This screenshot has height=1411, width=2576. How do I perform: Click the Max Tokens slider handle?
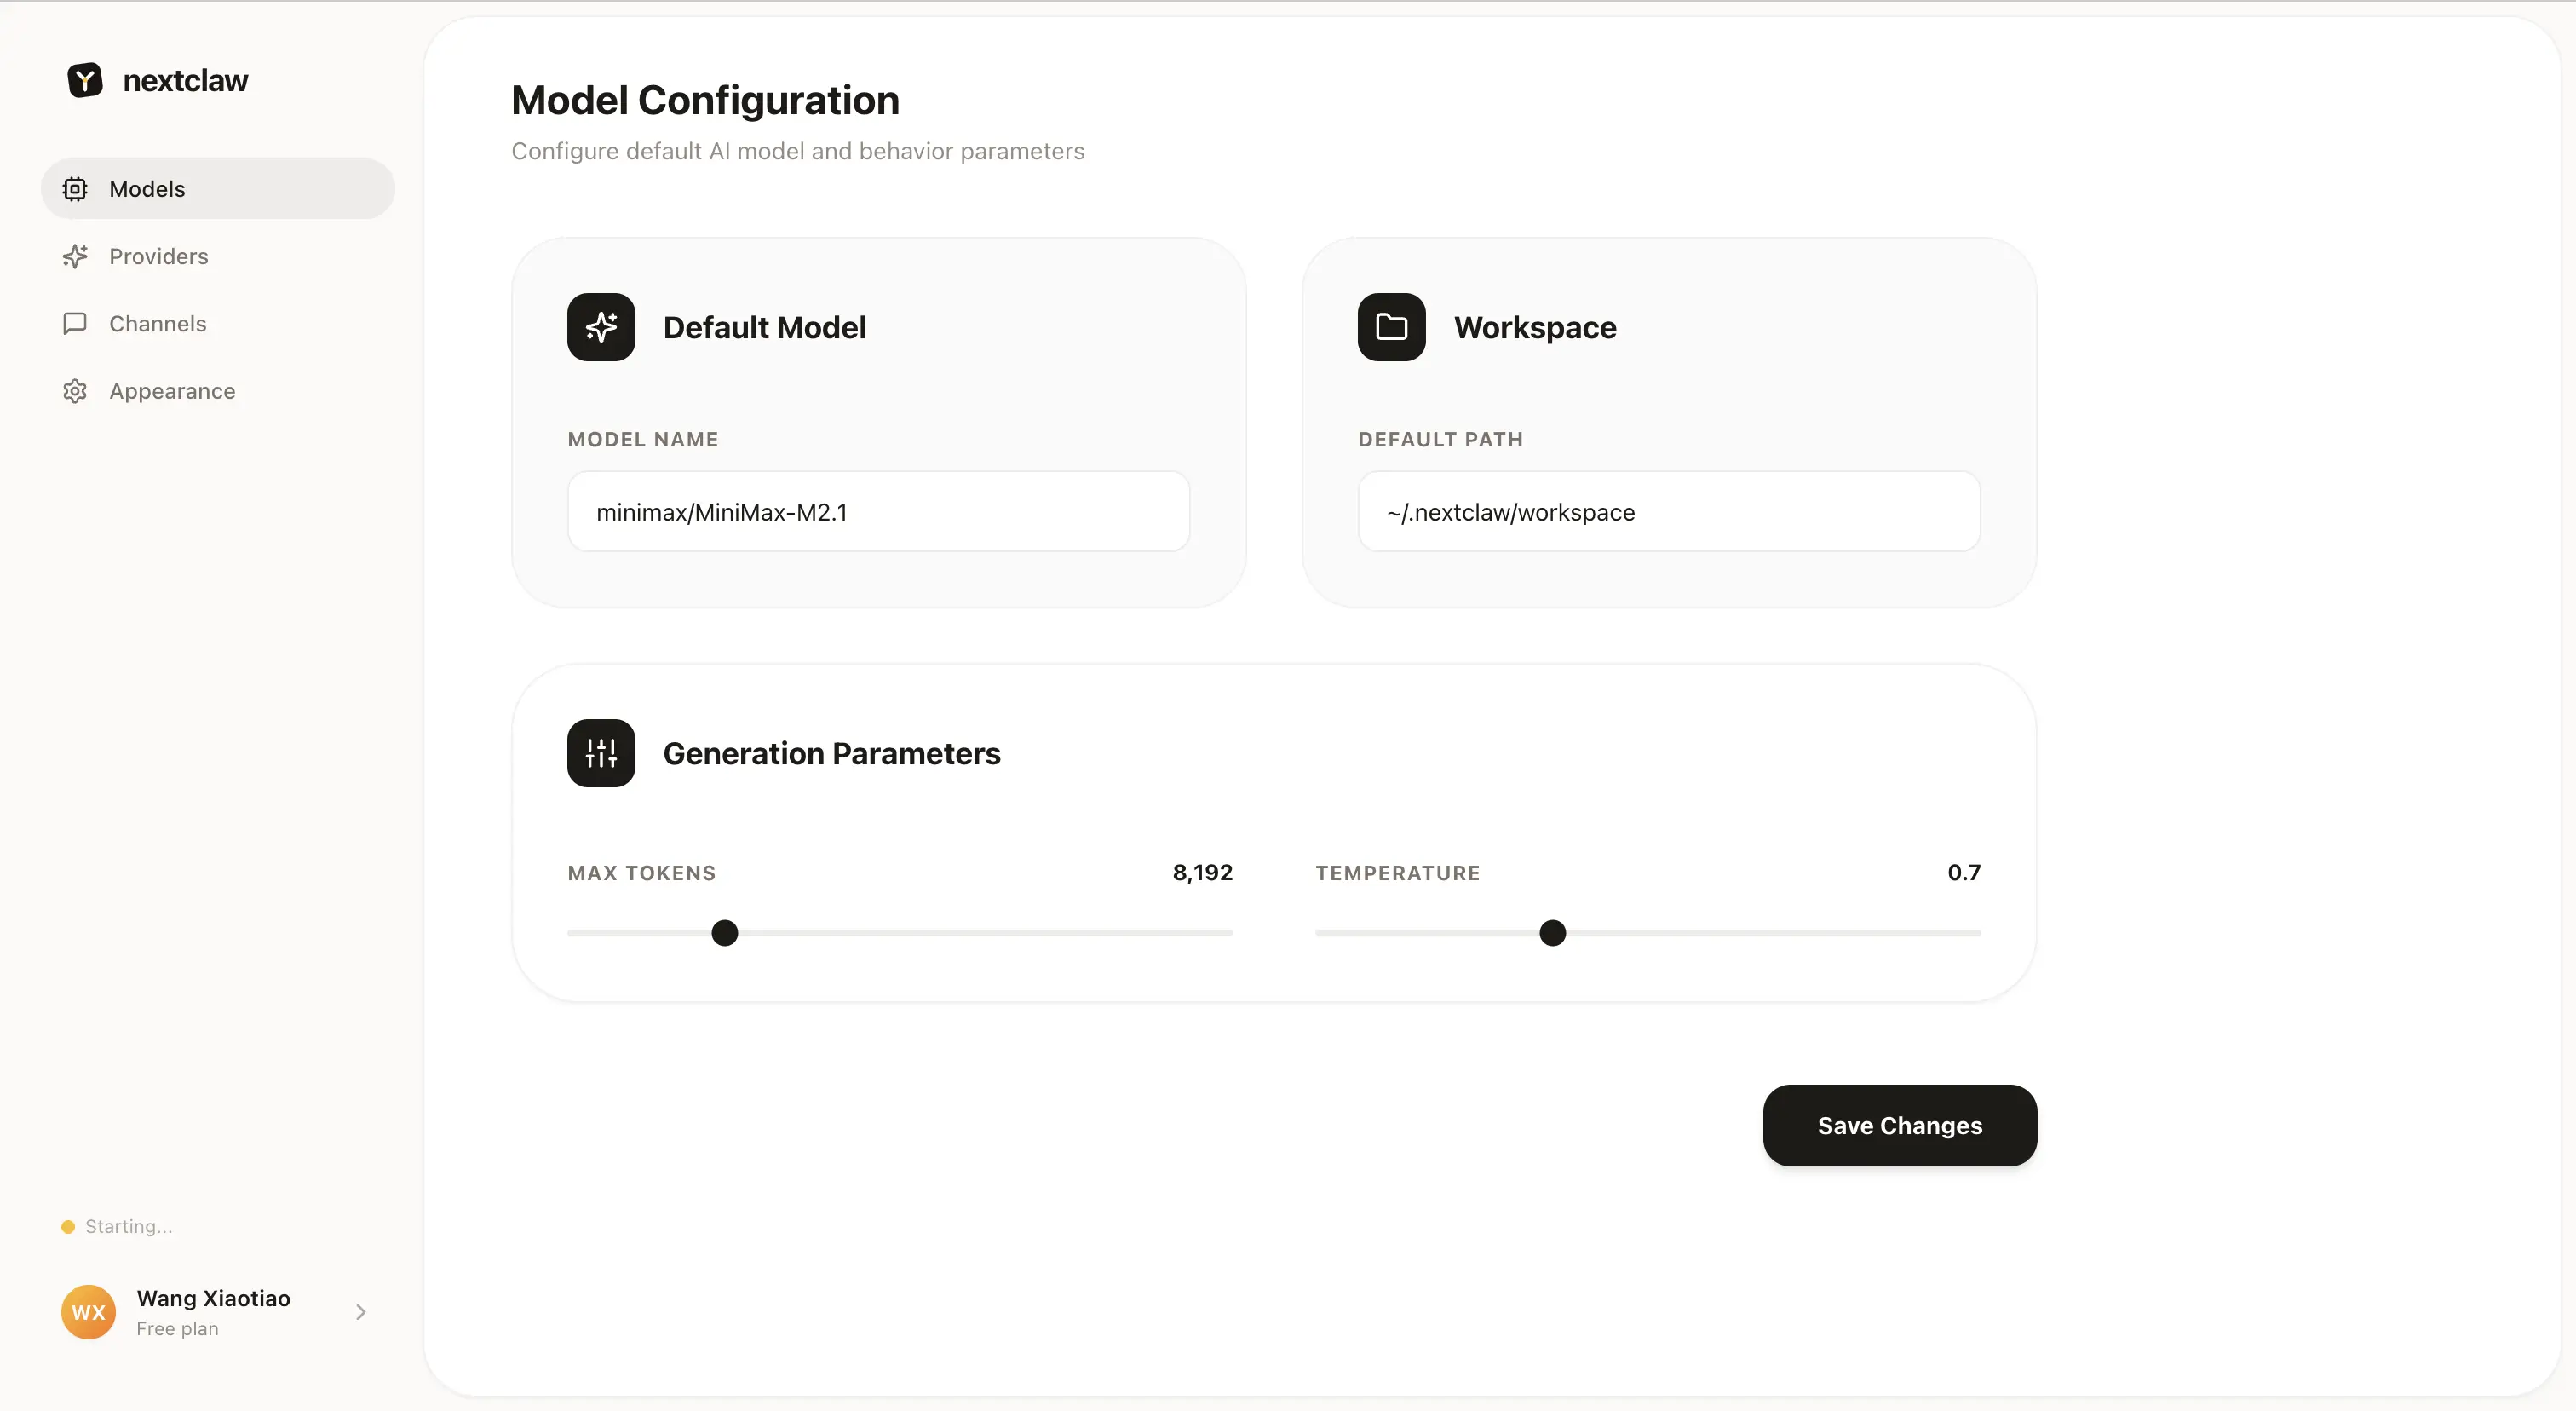click(725, 933)
